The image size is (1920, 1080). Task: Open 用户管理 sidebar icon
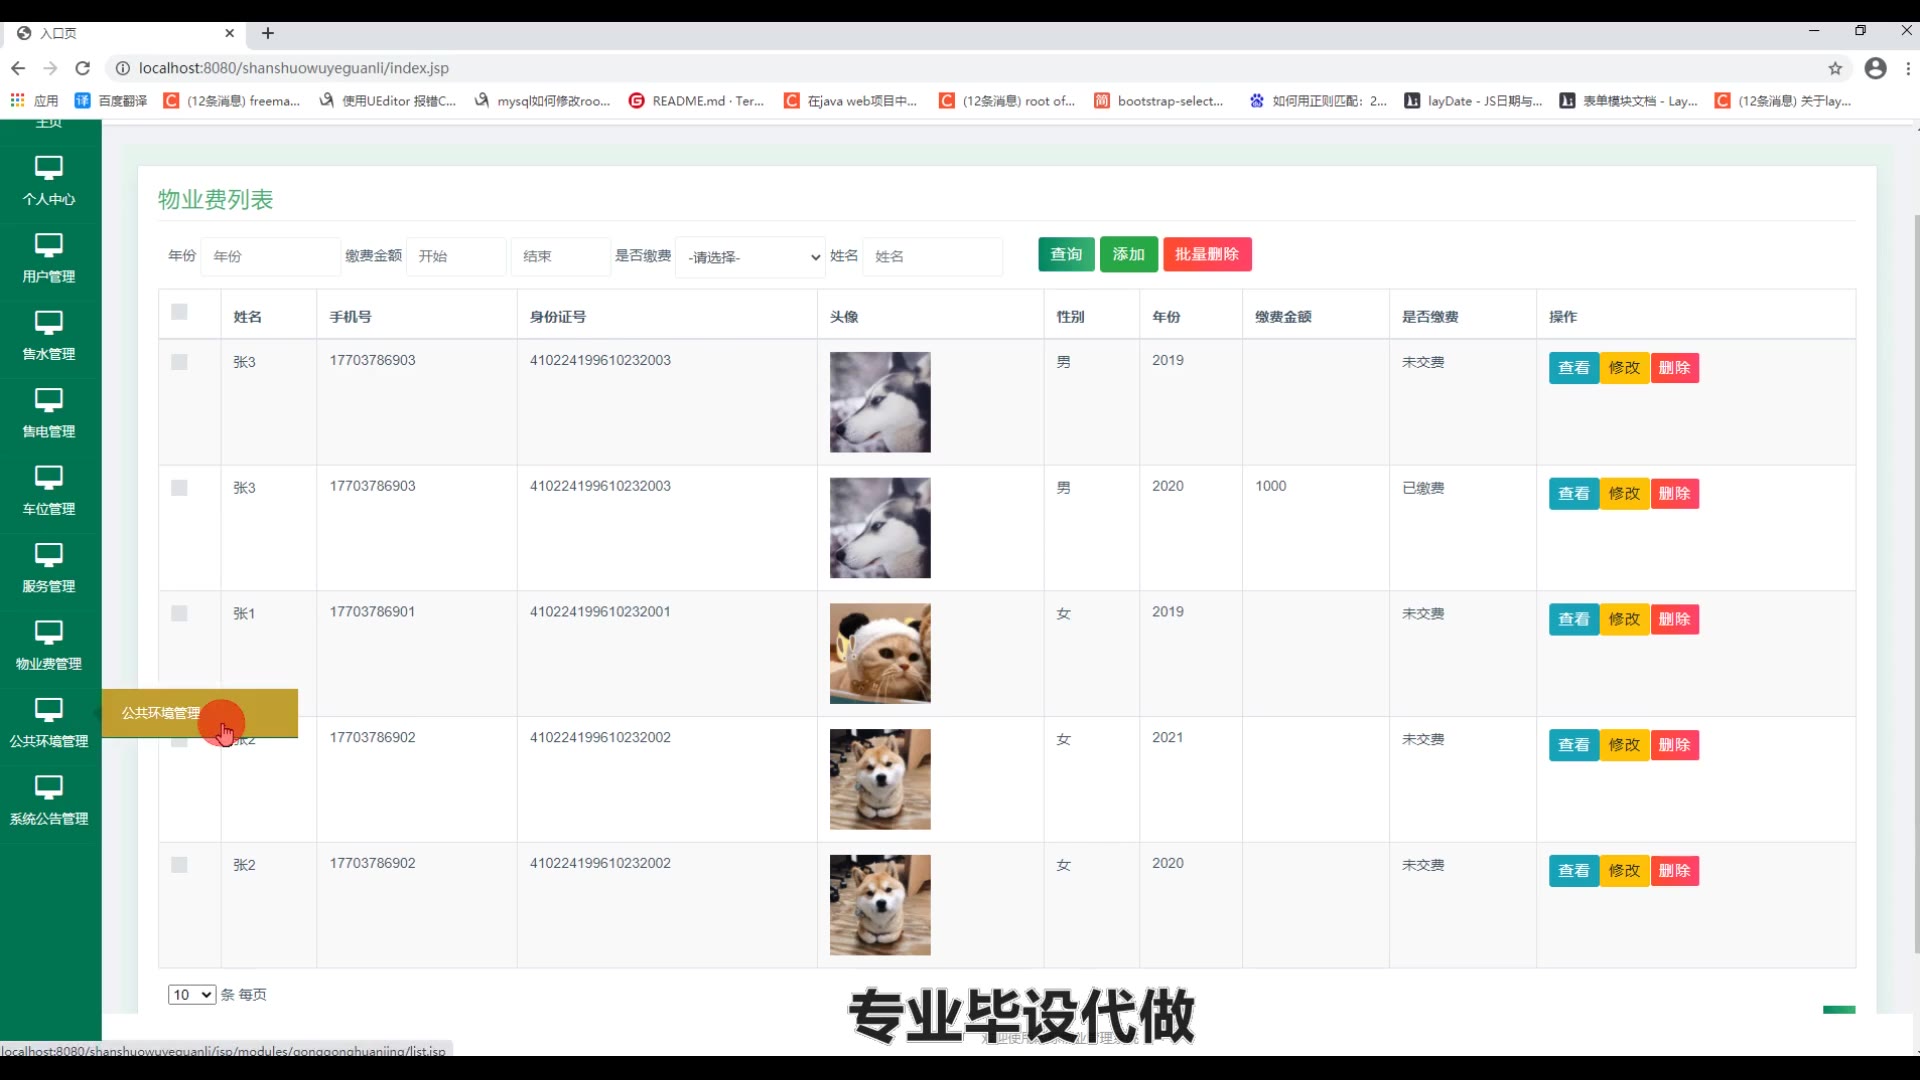(48, 245)
